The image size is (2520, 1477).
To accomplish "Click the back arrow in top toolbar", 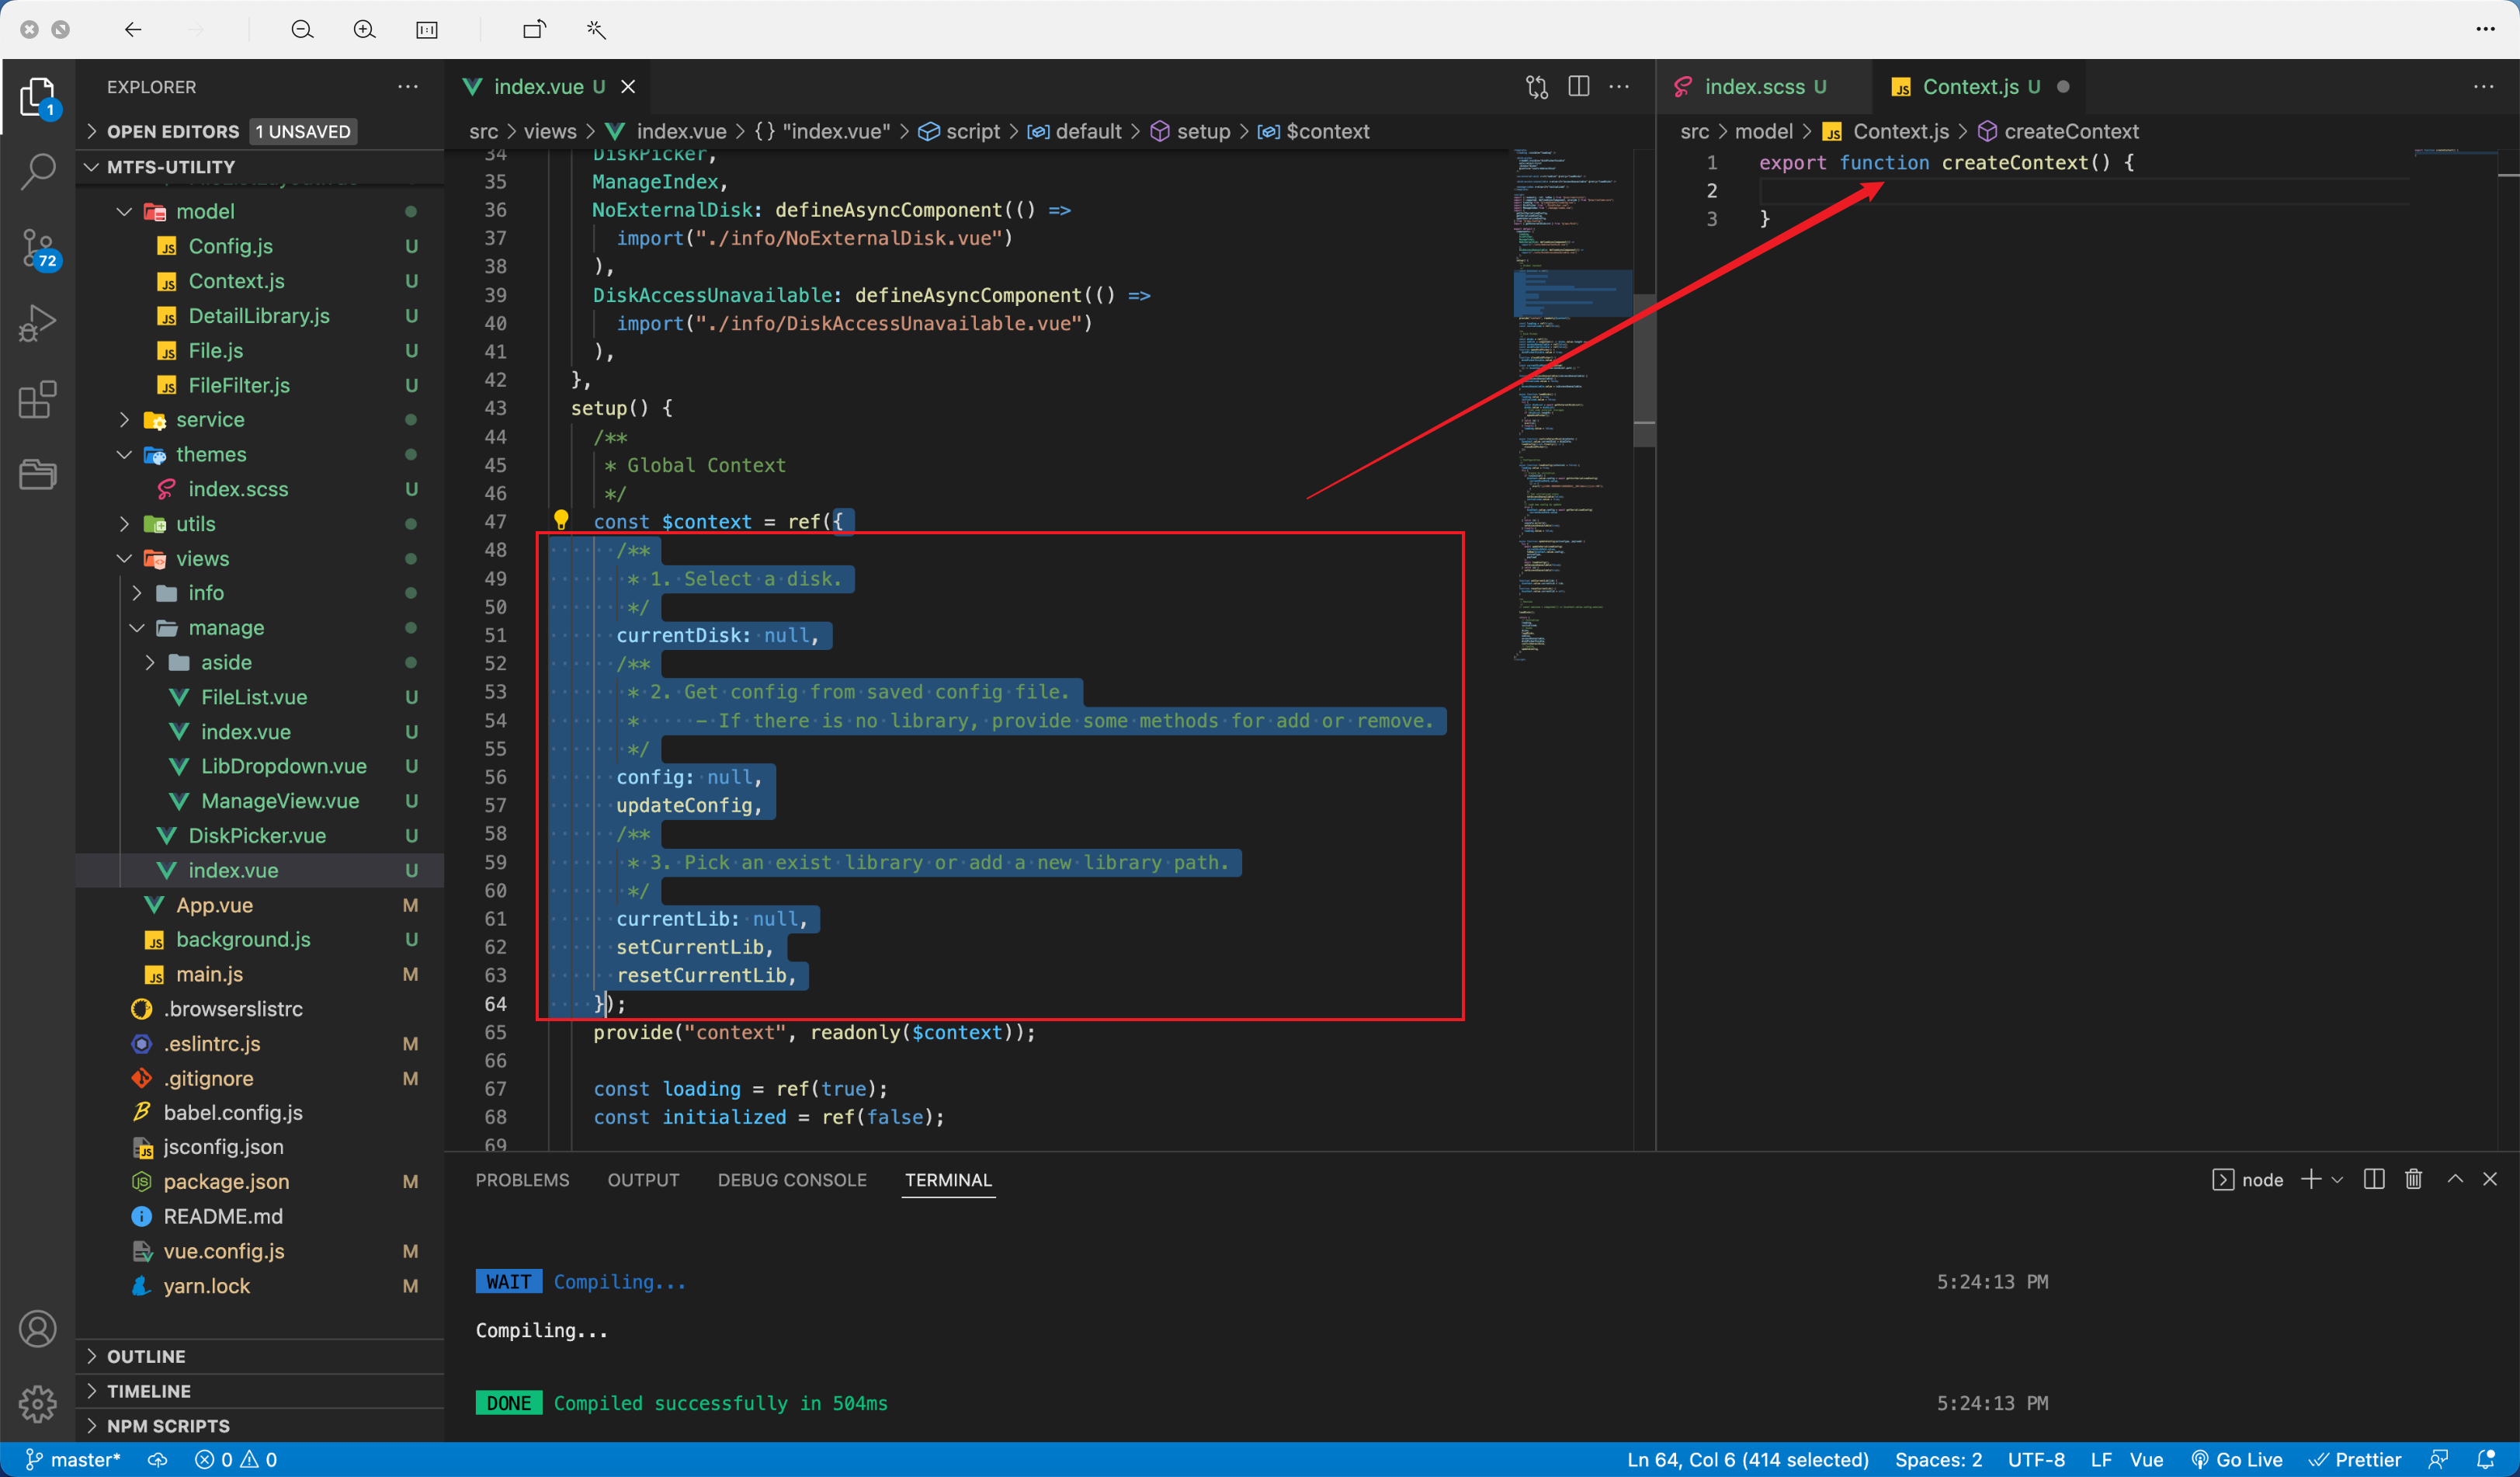I will [x=133, y=30].
